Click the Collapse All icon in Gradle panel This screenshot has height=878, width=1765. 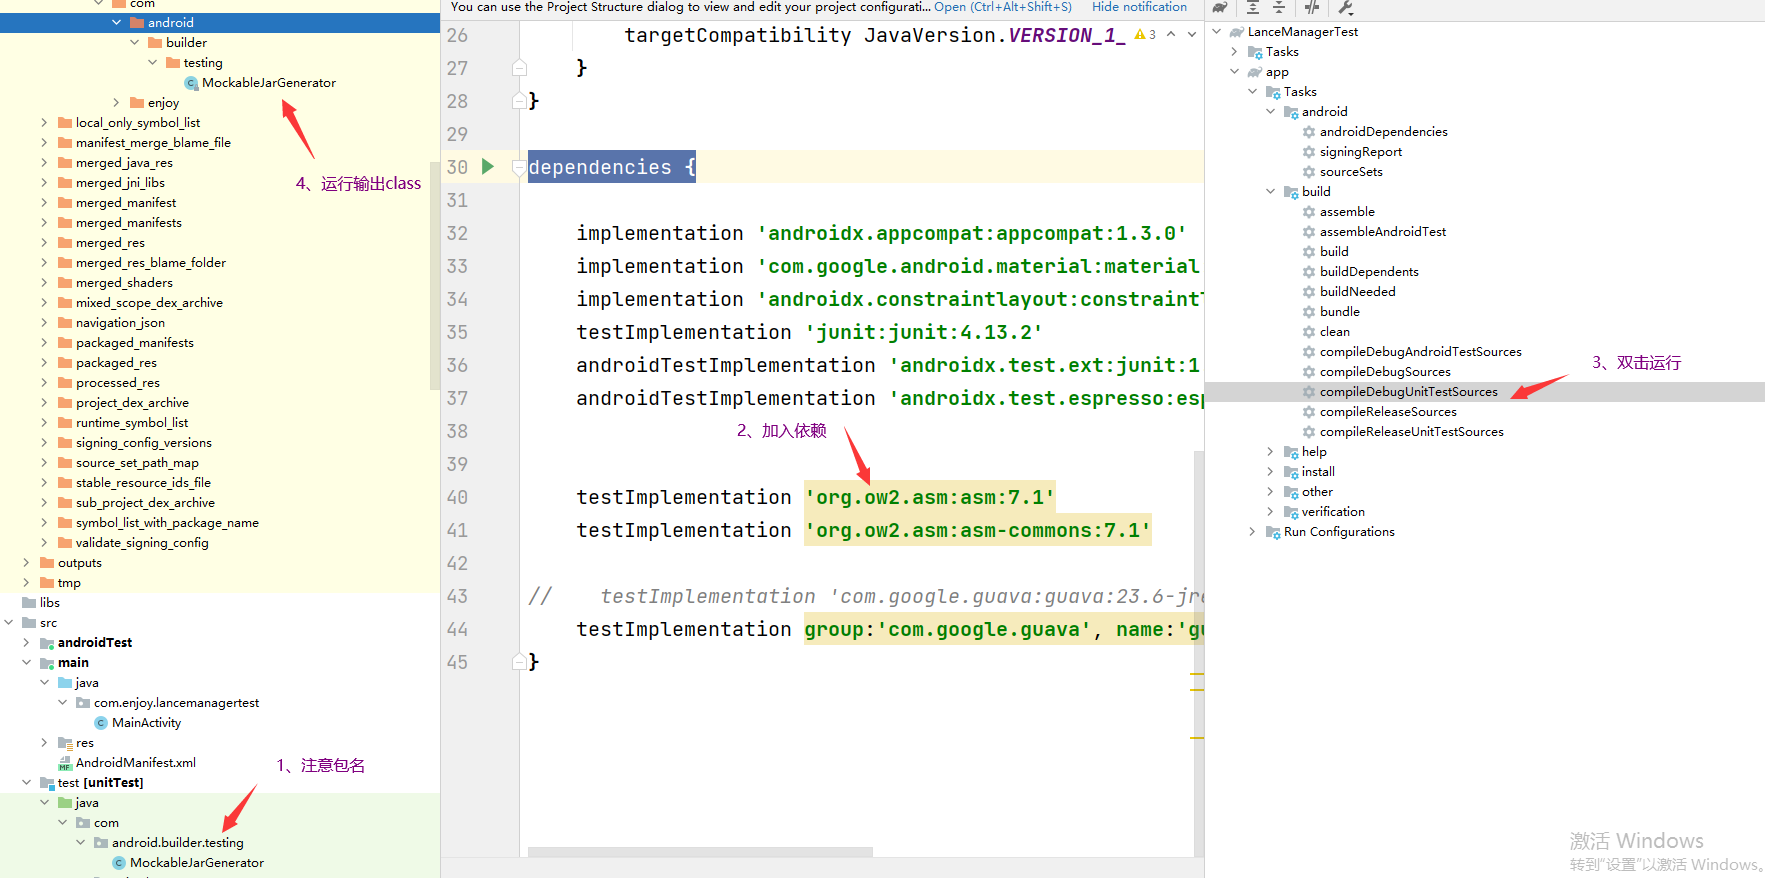(x=1279, y=8)
